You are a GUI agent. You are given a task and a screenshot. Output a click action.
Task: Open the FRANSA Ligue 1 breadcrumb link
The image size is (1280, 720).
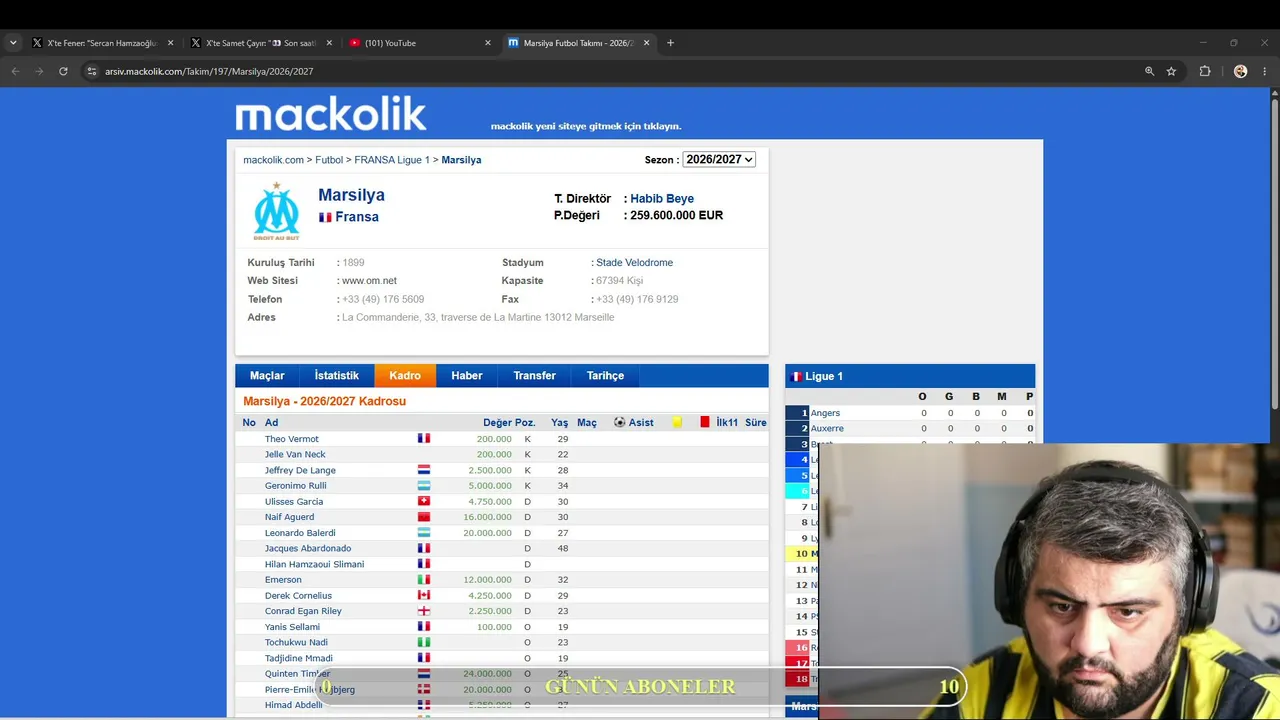(x=392, y=160)
